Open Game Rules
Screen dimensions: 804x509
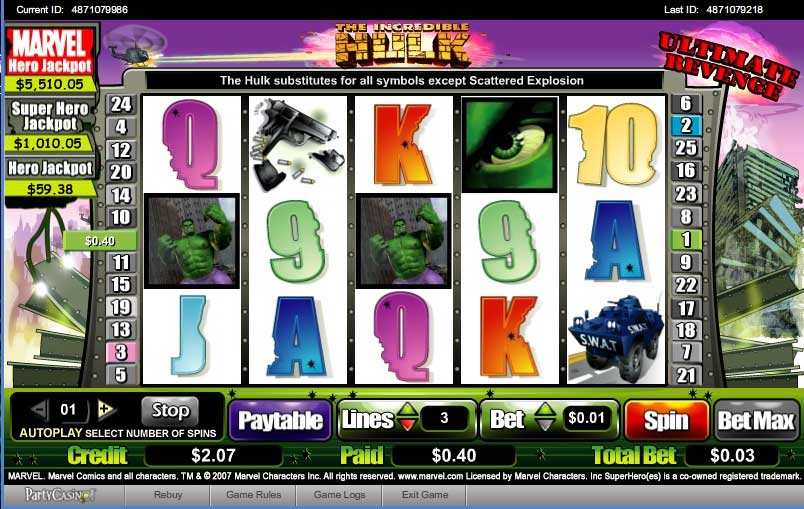coord(253,495)
